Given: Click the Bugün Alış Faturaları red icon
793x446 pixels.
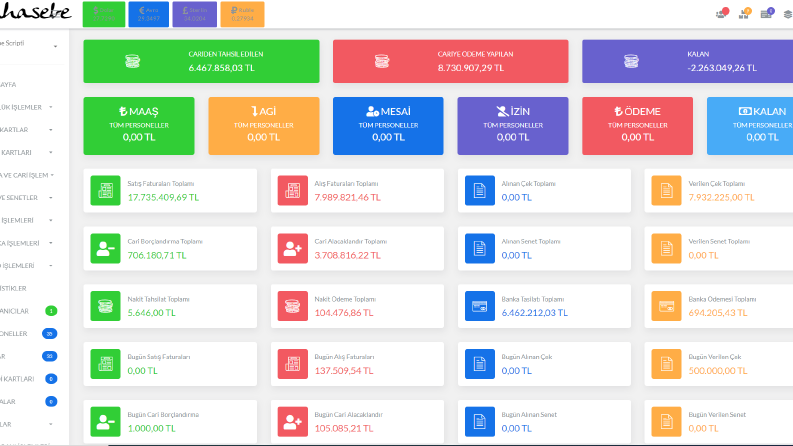Looking at the screenshot, I should pos(292,364).
